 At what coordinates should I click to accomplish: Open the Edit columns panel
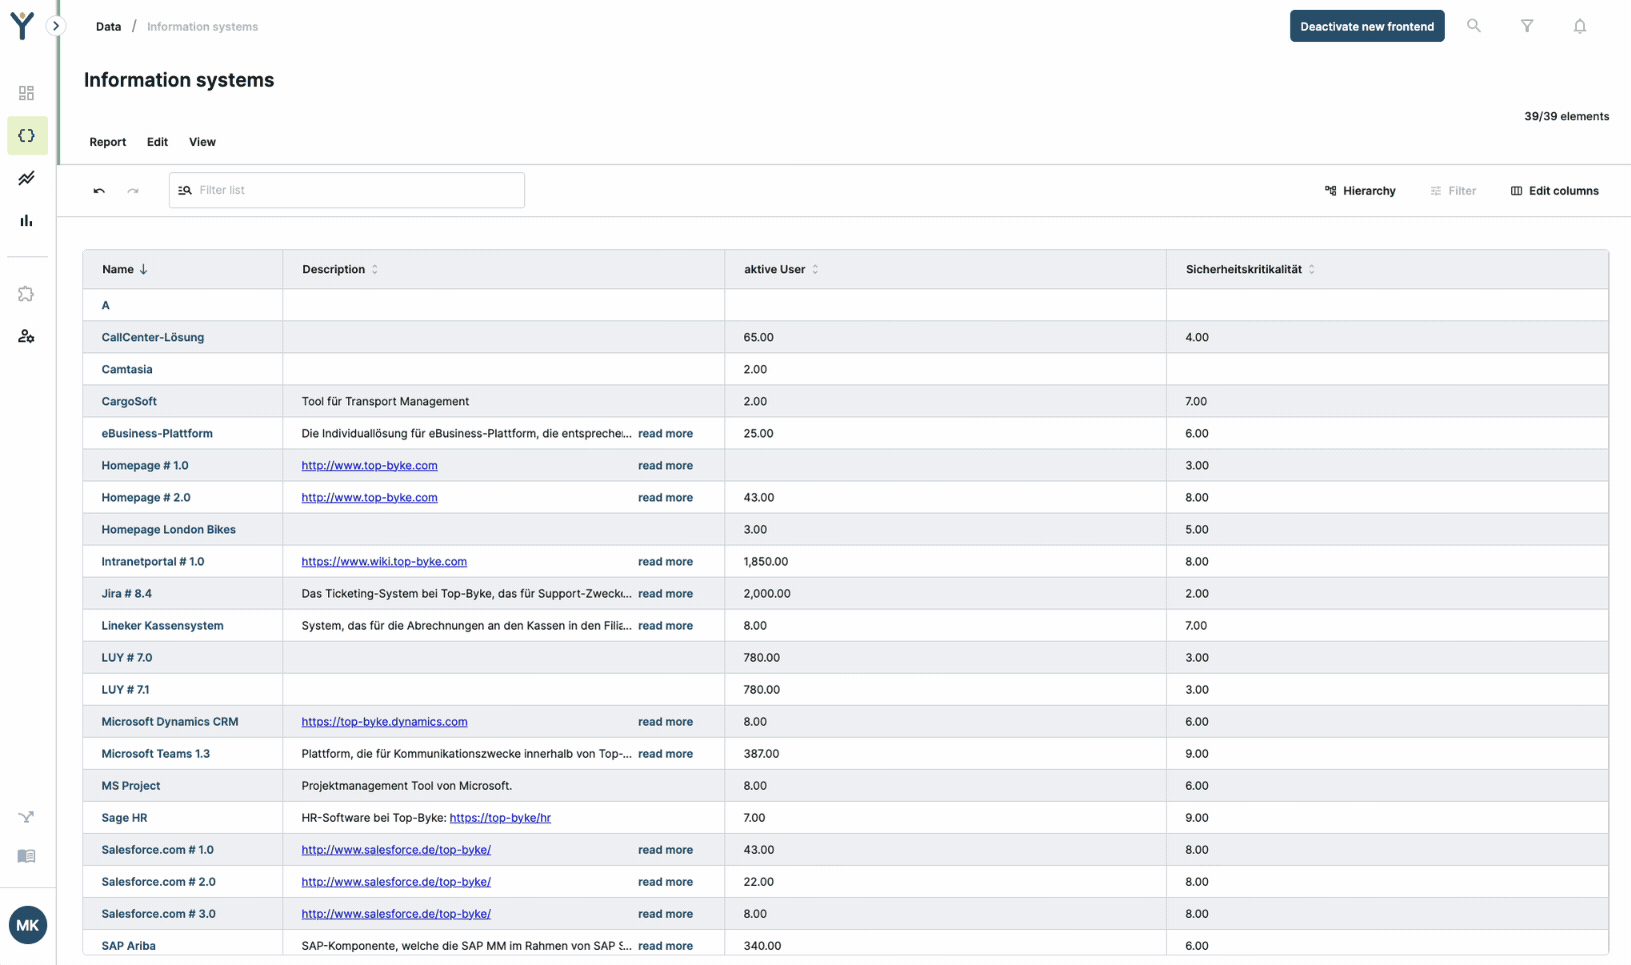1554,191
